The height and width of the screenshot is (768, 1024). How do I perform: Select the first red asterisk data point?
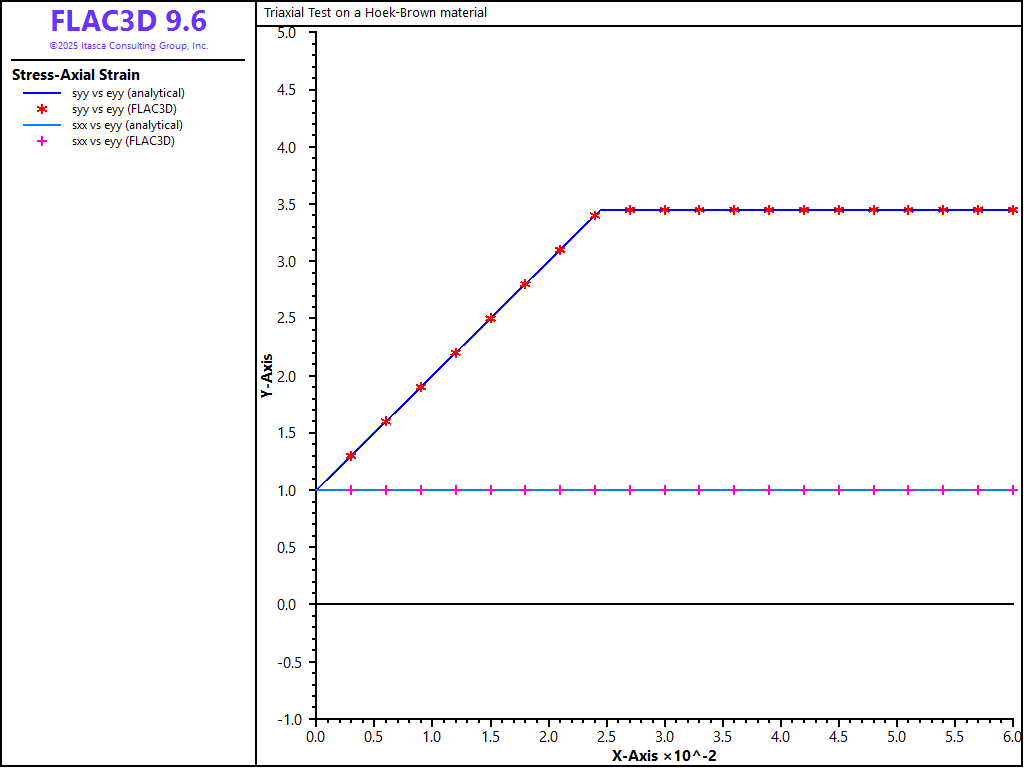coord(351,456)
